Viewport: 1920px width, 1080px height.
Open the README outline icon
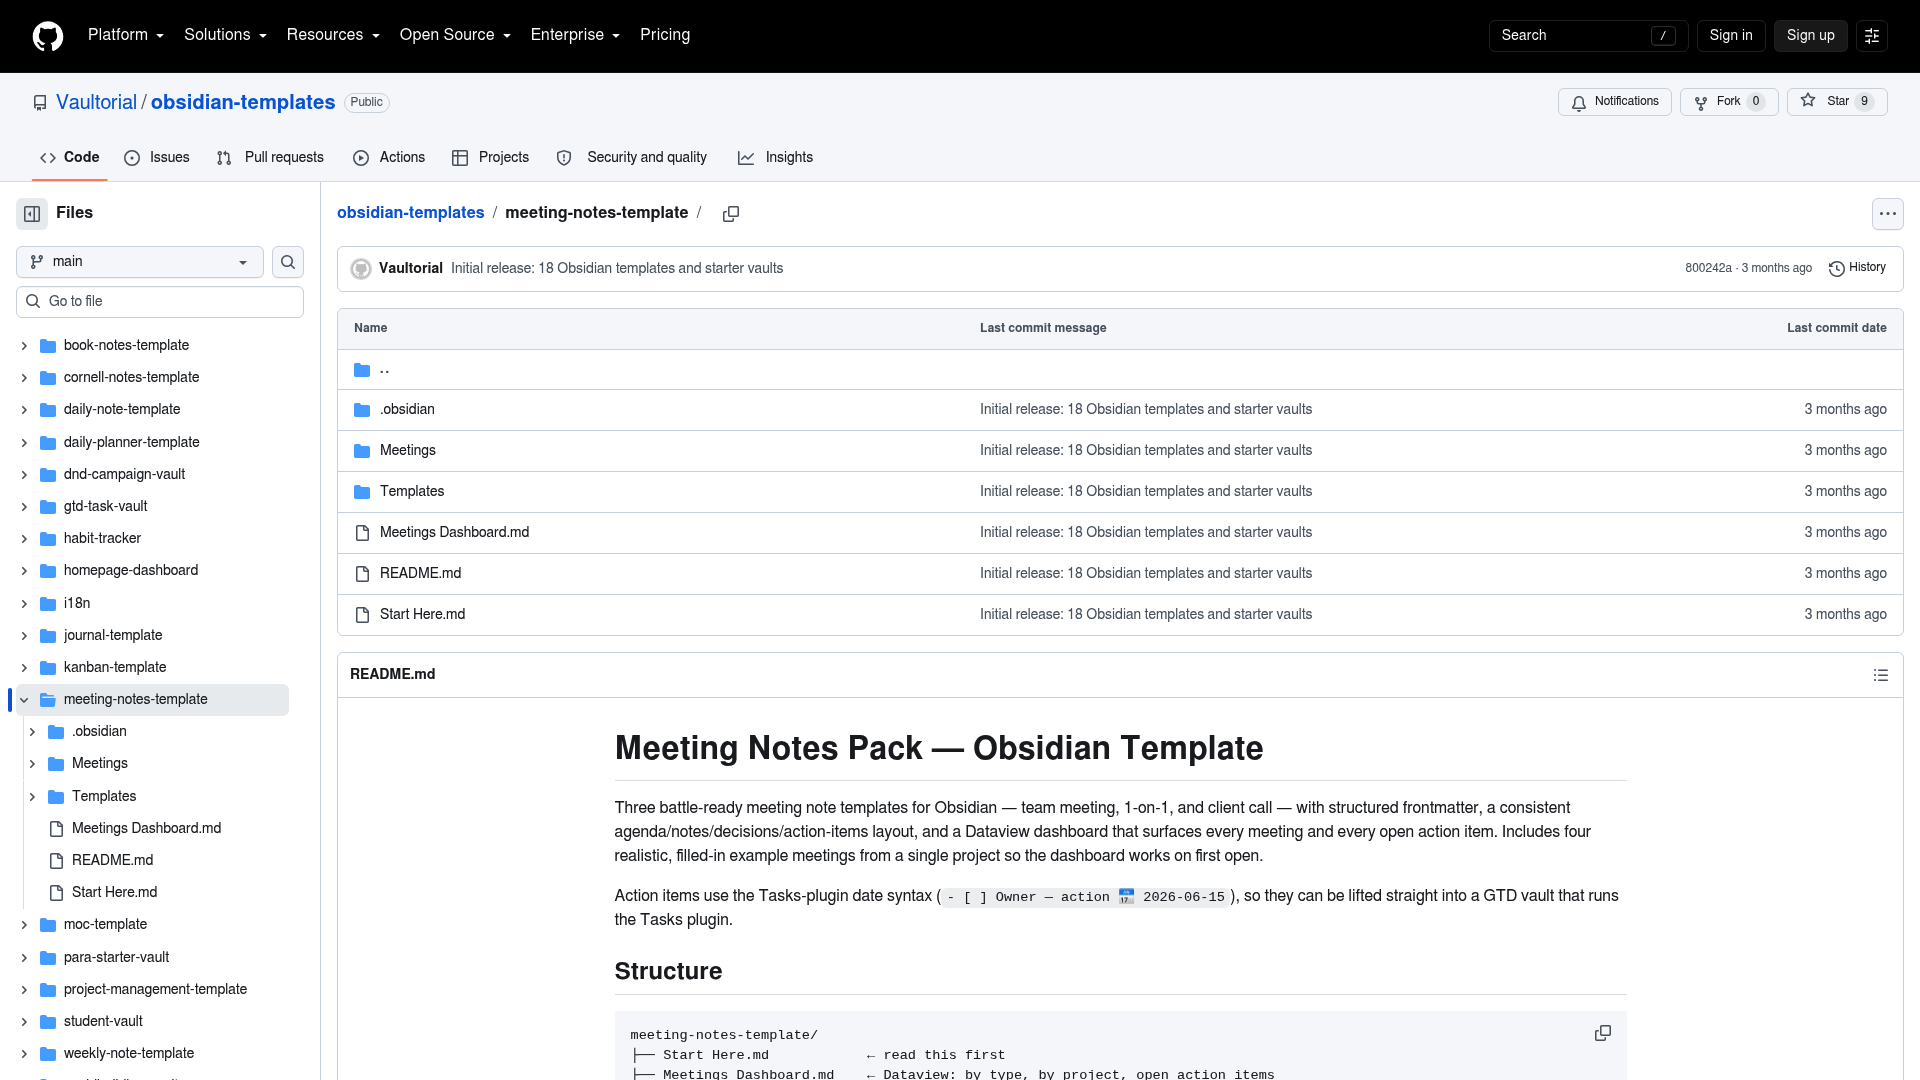pos(1881,675)
